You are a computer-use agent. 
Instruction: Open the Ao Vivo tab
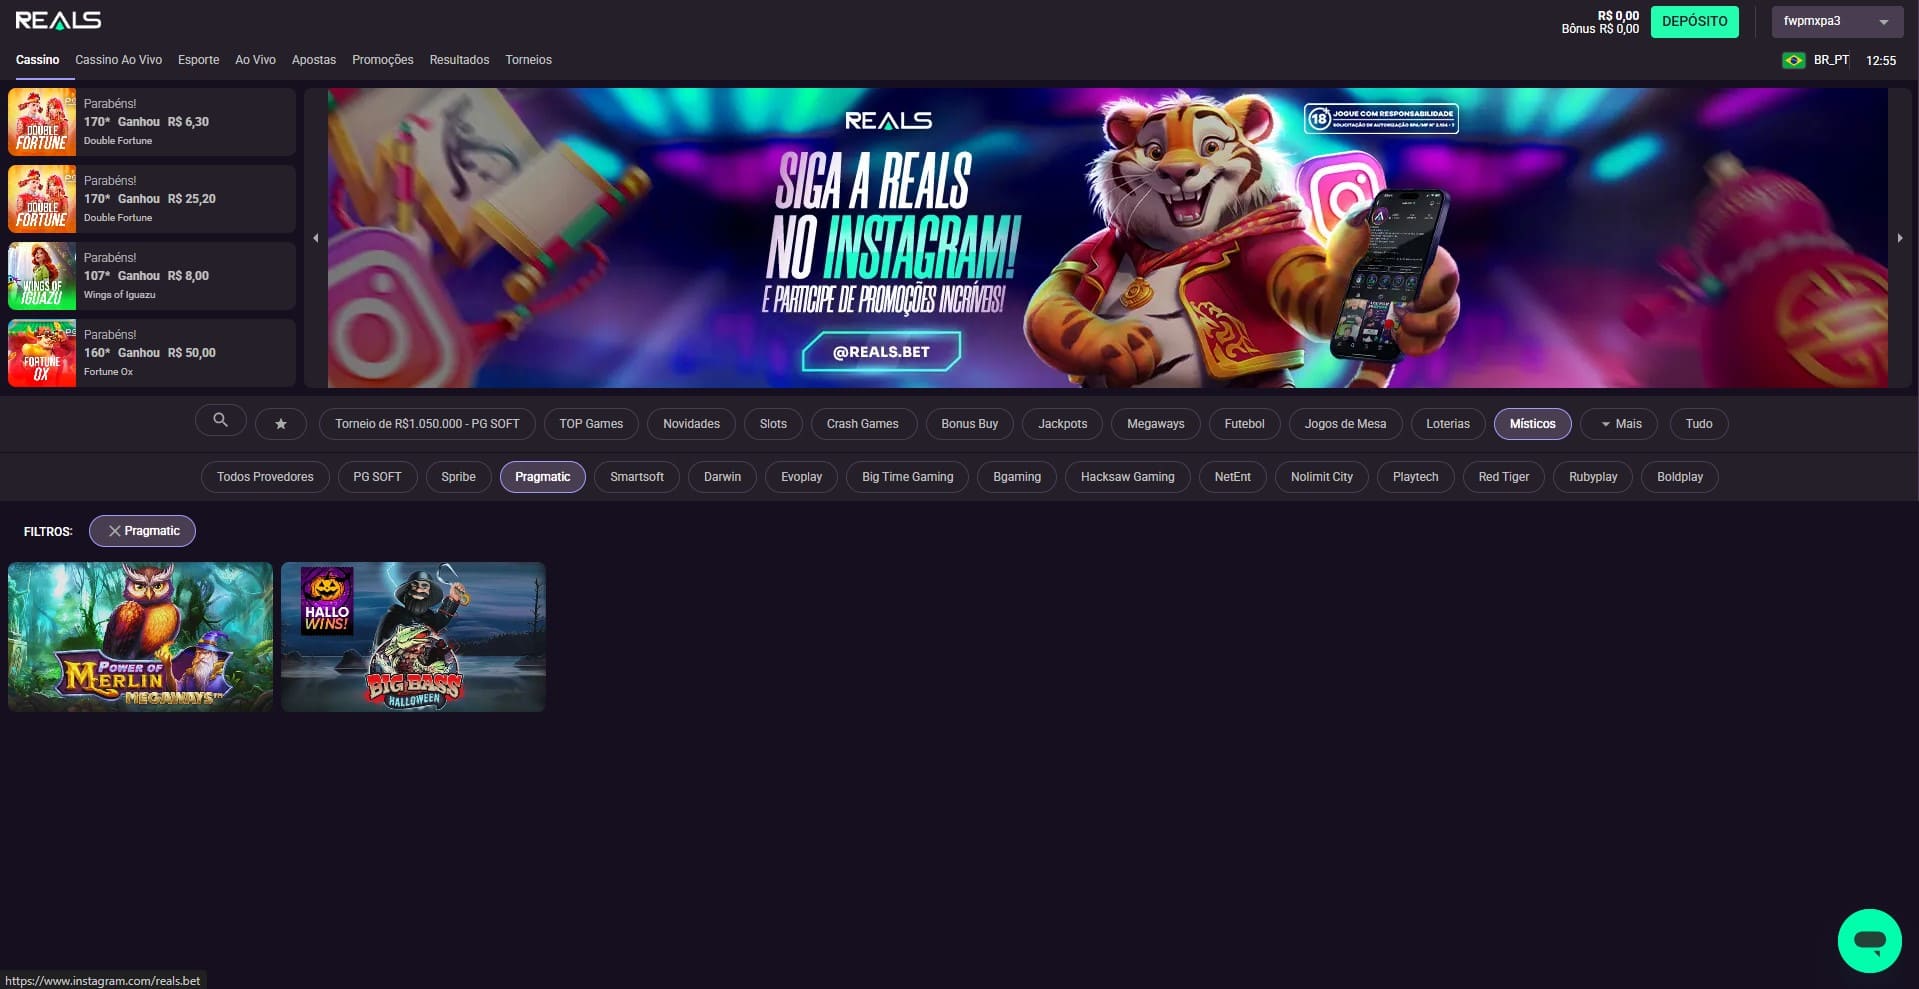(x=255, y=60)
